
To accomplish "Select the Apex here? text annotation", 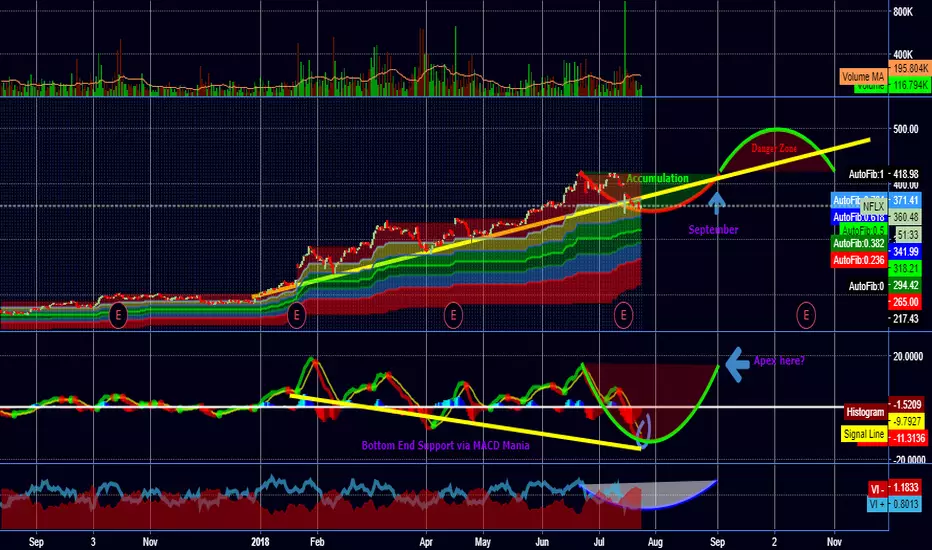I will [779, 360].
